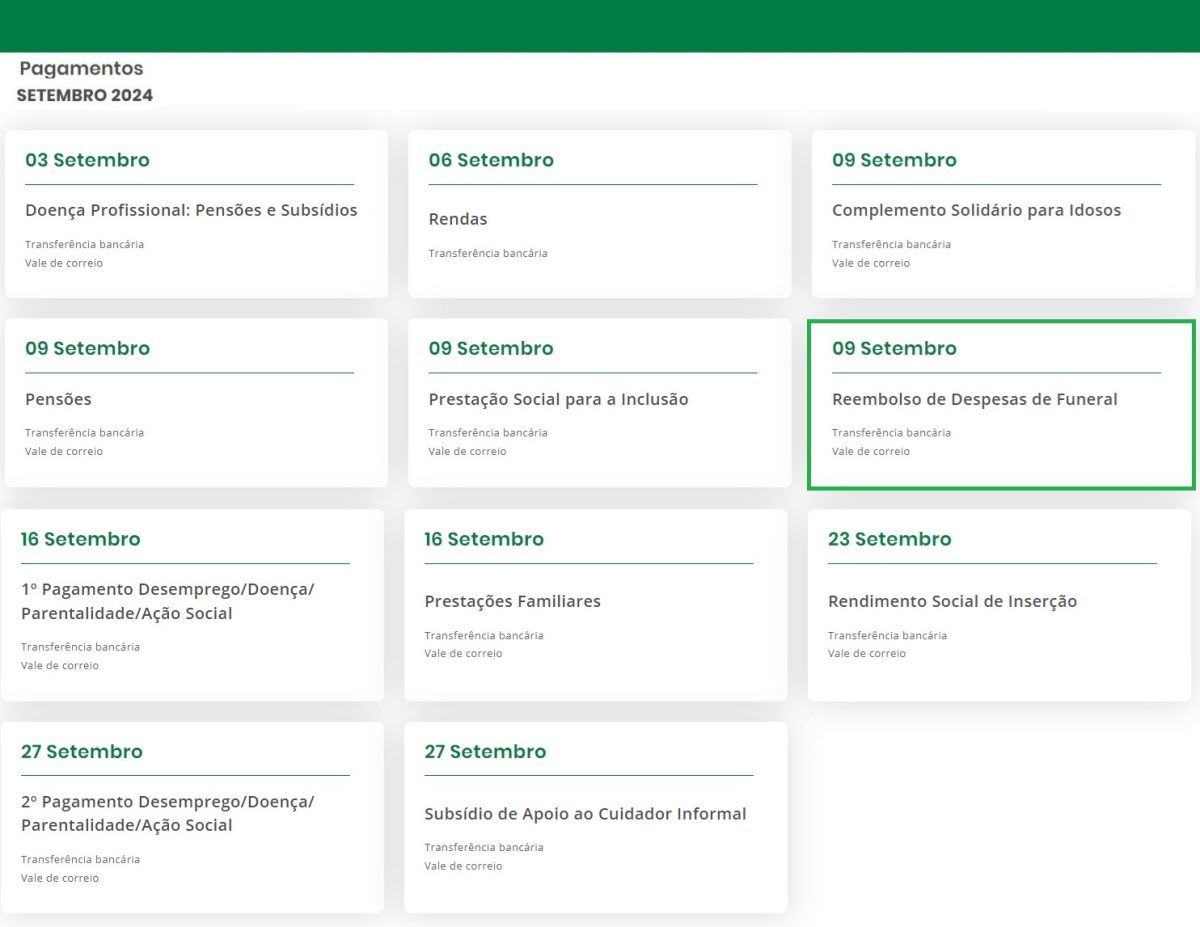Click 09 Setembro above Complemento Solidário

tap(894, 160)
